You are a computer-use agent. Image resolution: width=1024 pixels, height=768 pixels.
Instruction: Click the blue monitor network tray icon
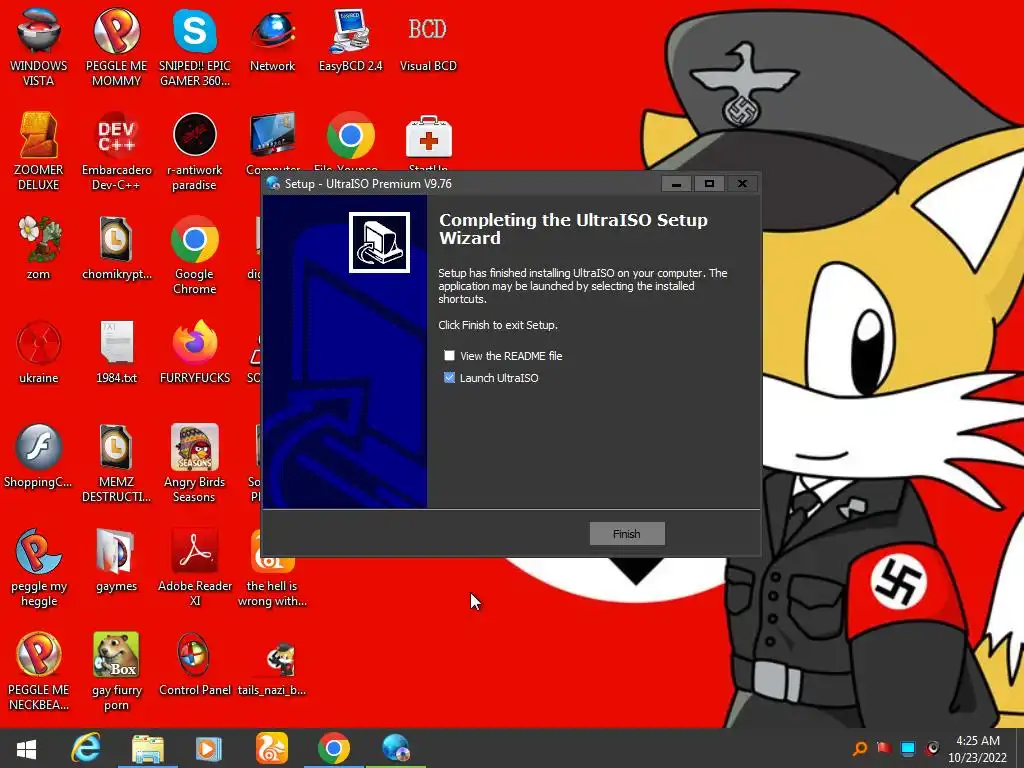908,748
